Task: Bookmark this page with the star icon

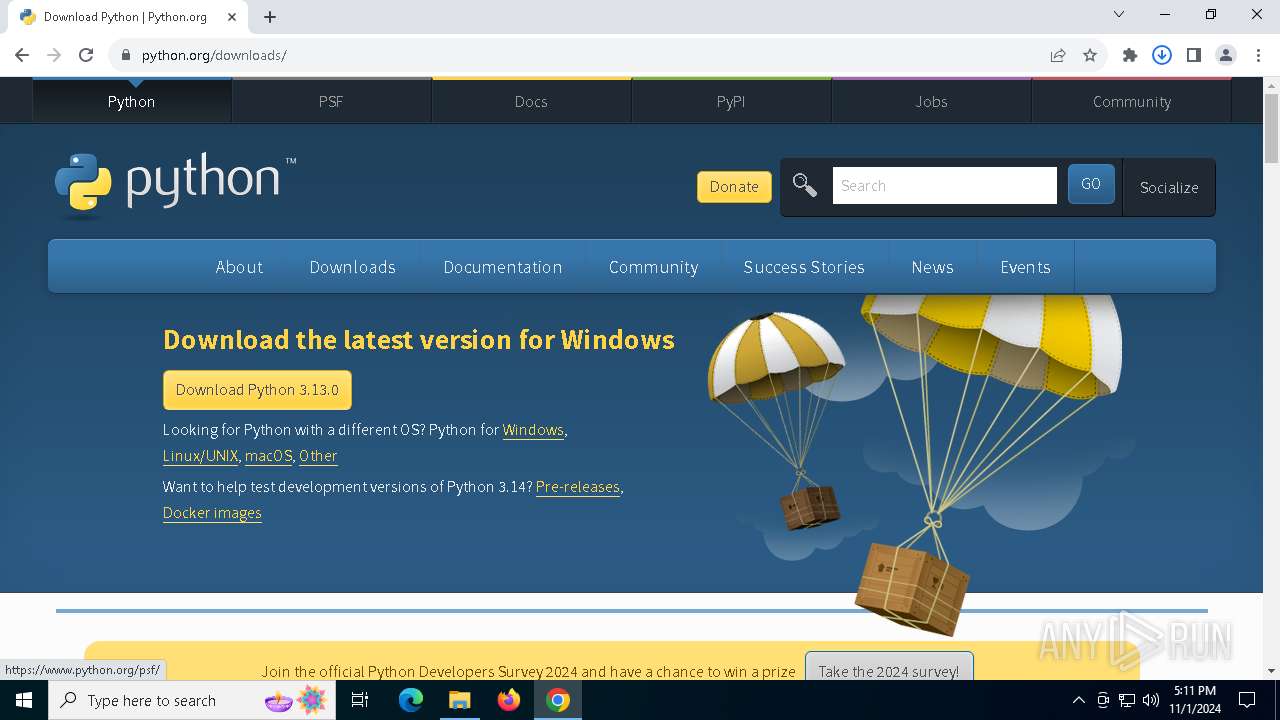Action: click(1090, 55)
